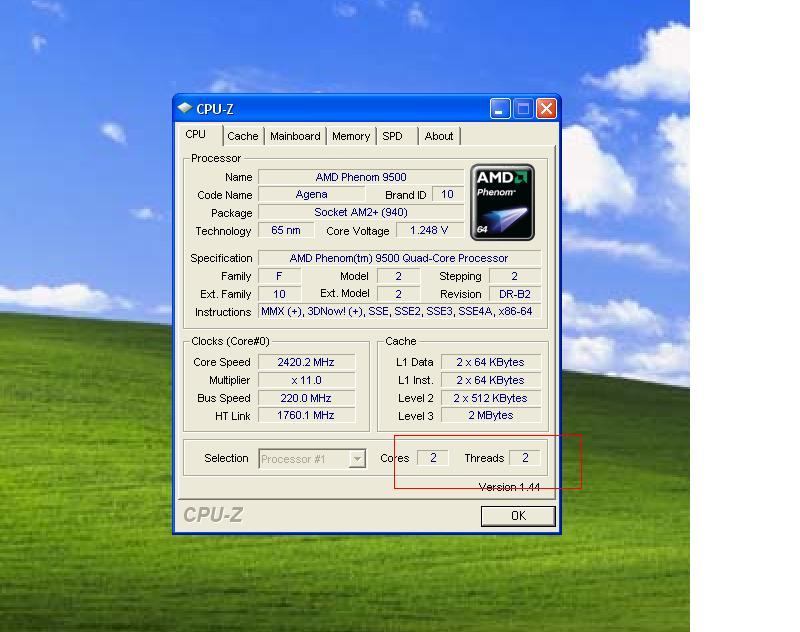
Task: Open the Mainboard tab
Action: point(295,136)
